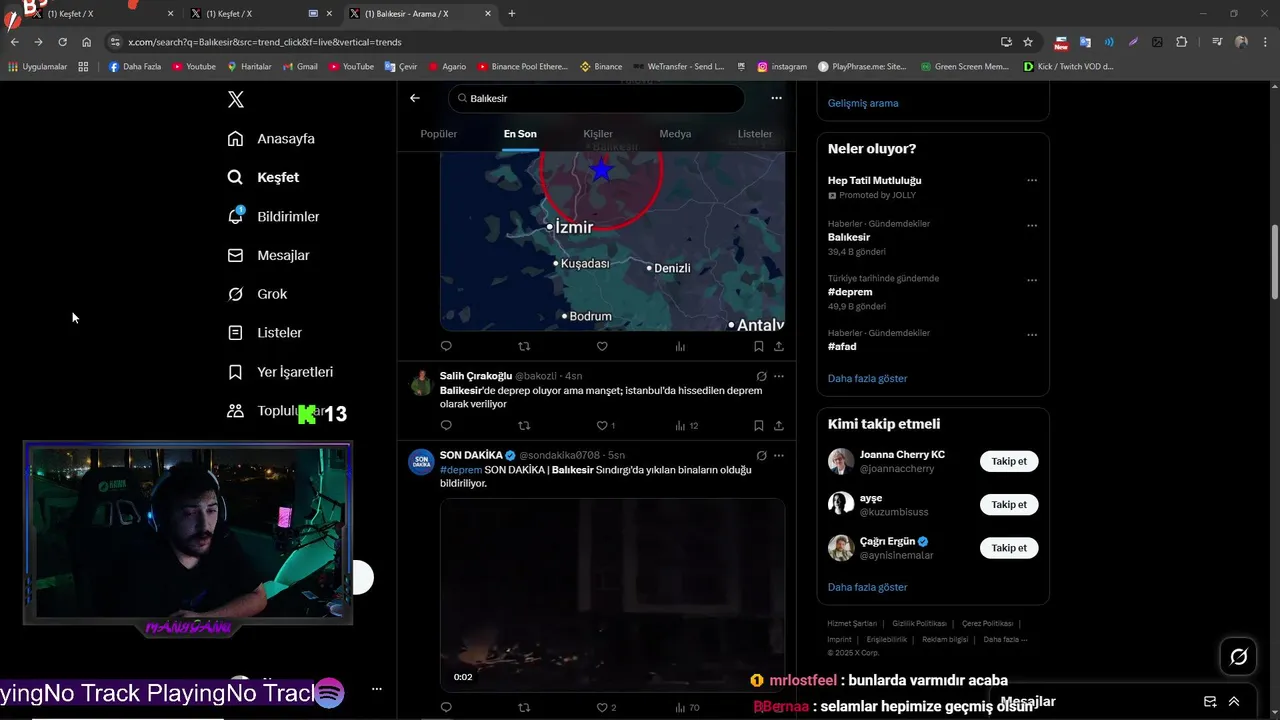Open search options three-dot menu
The image size is (1280, 720).
point(776,98)
